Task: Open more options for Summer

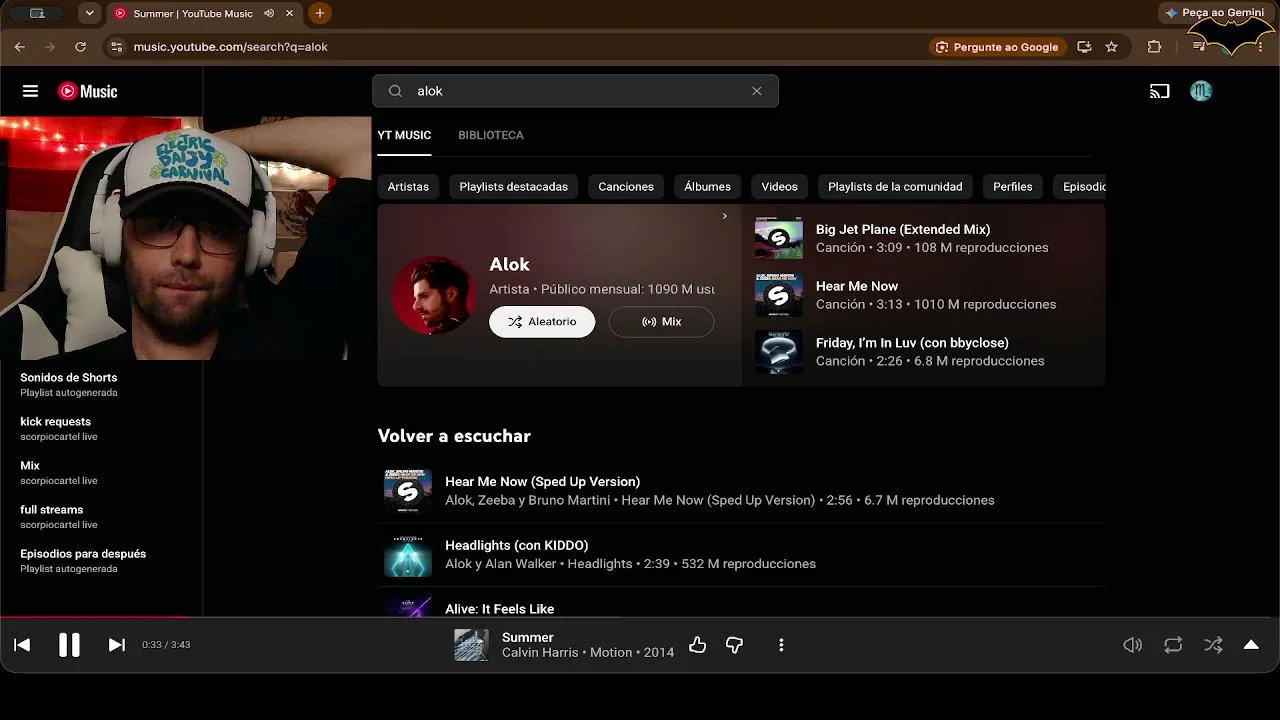Action: pyautogui.click(x=781, y=645)
